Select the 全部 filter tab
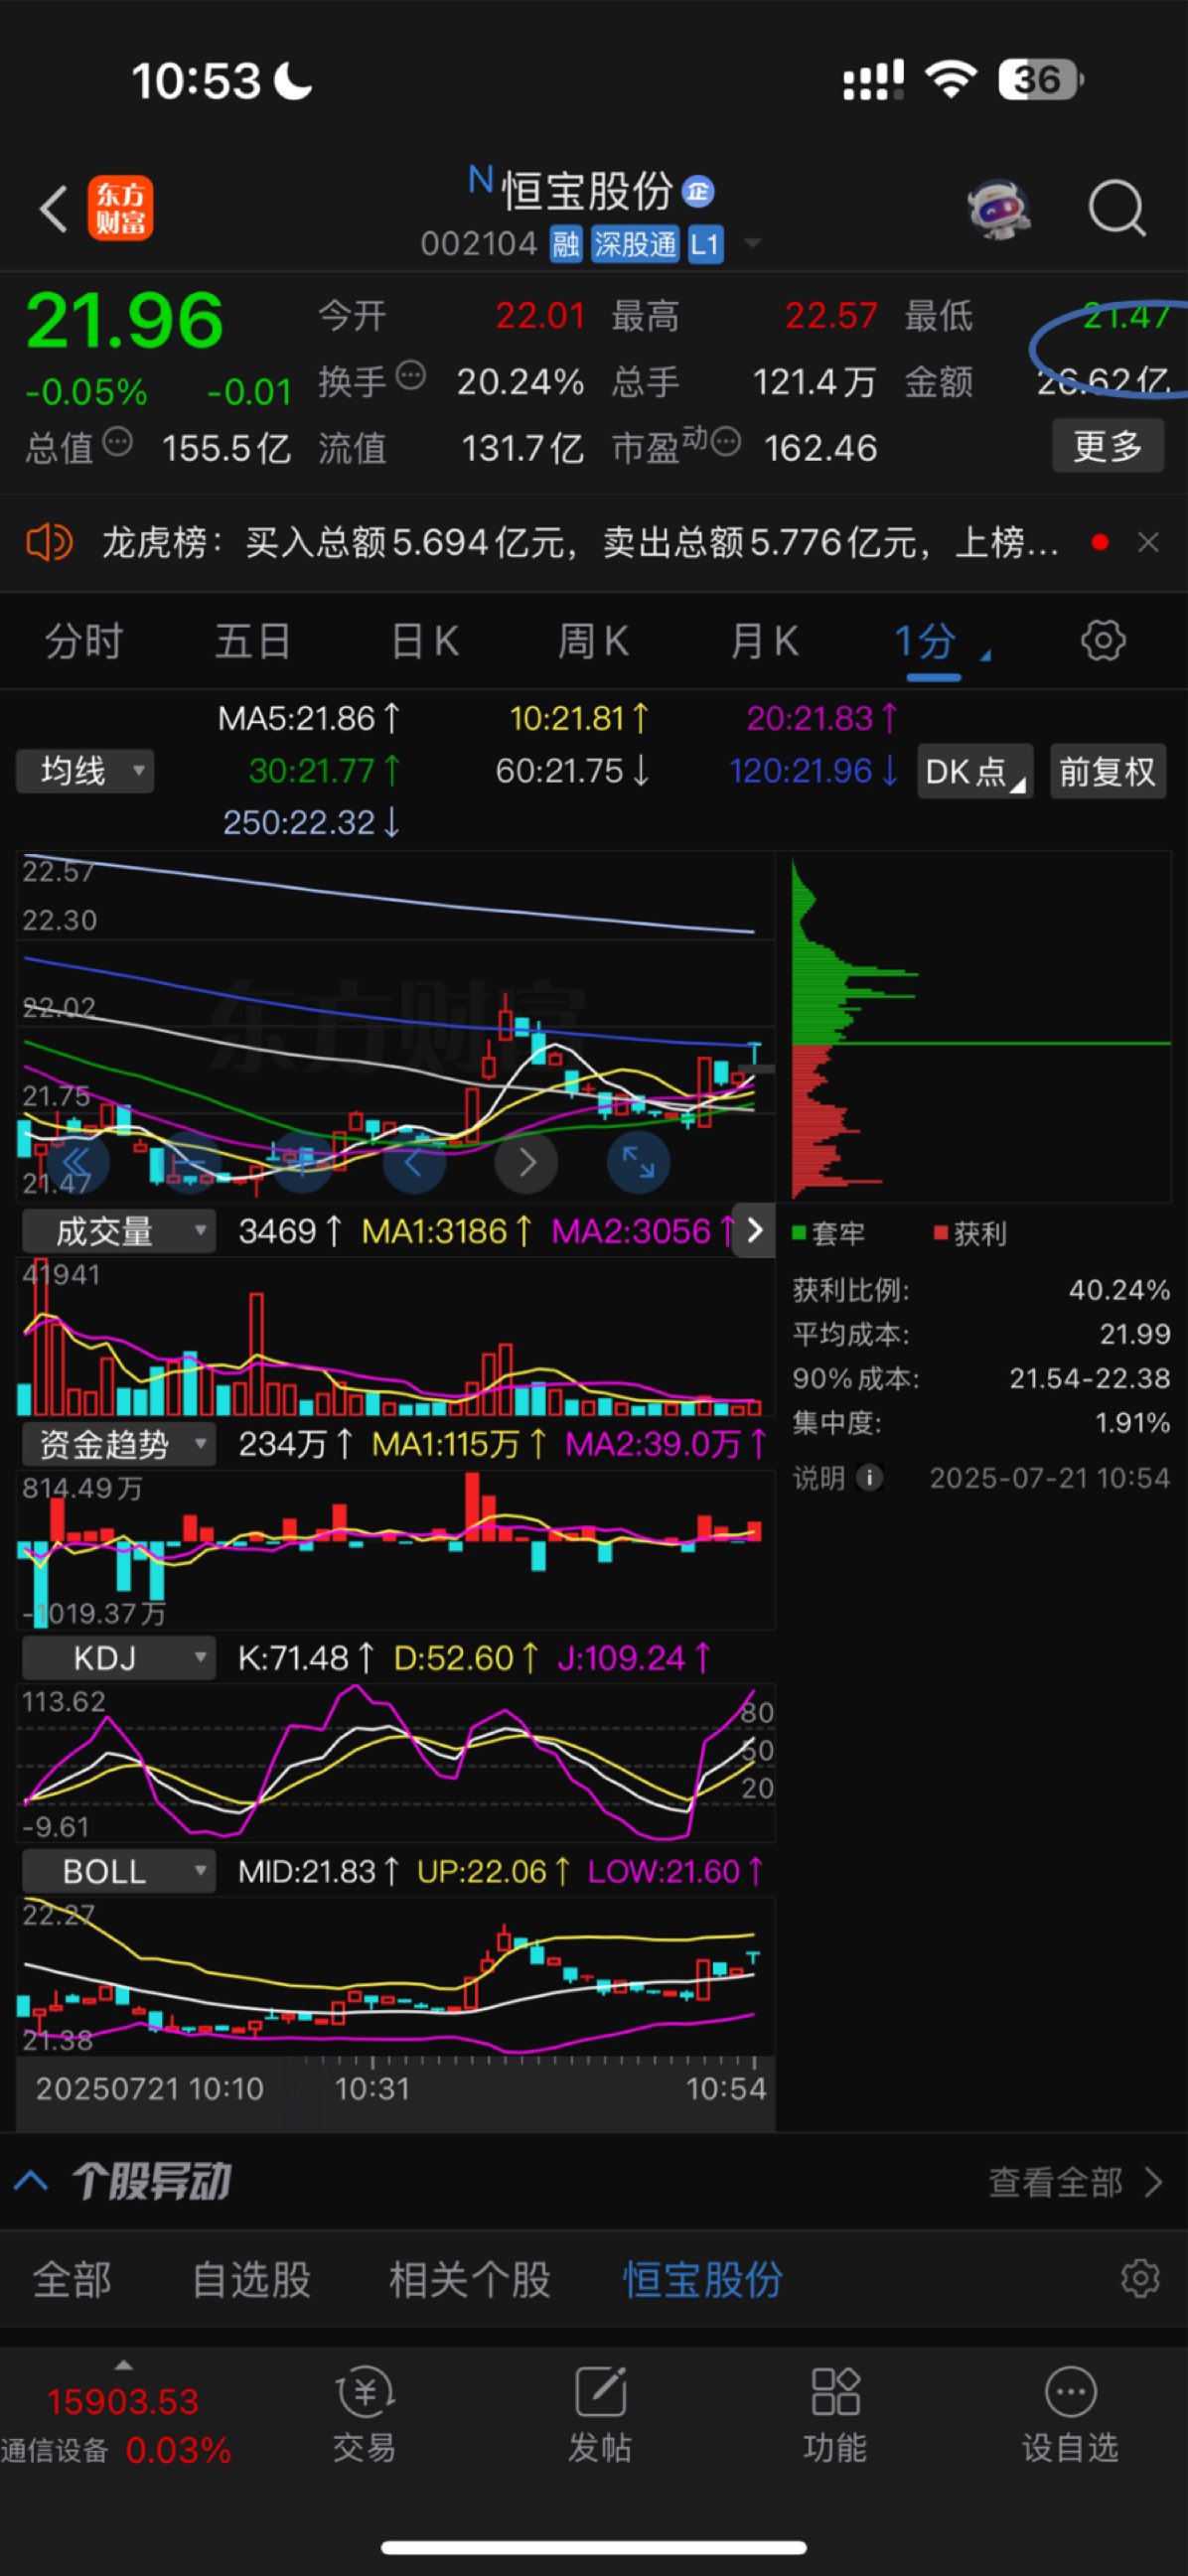 point(72,2280)
